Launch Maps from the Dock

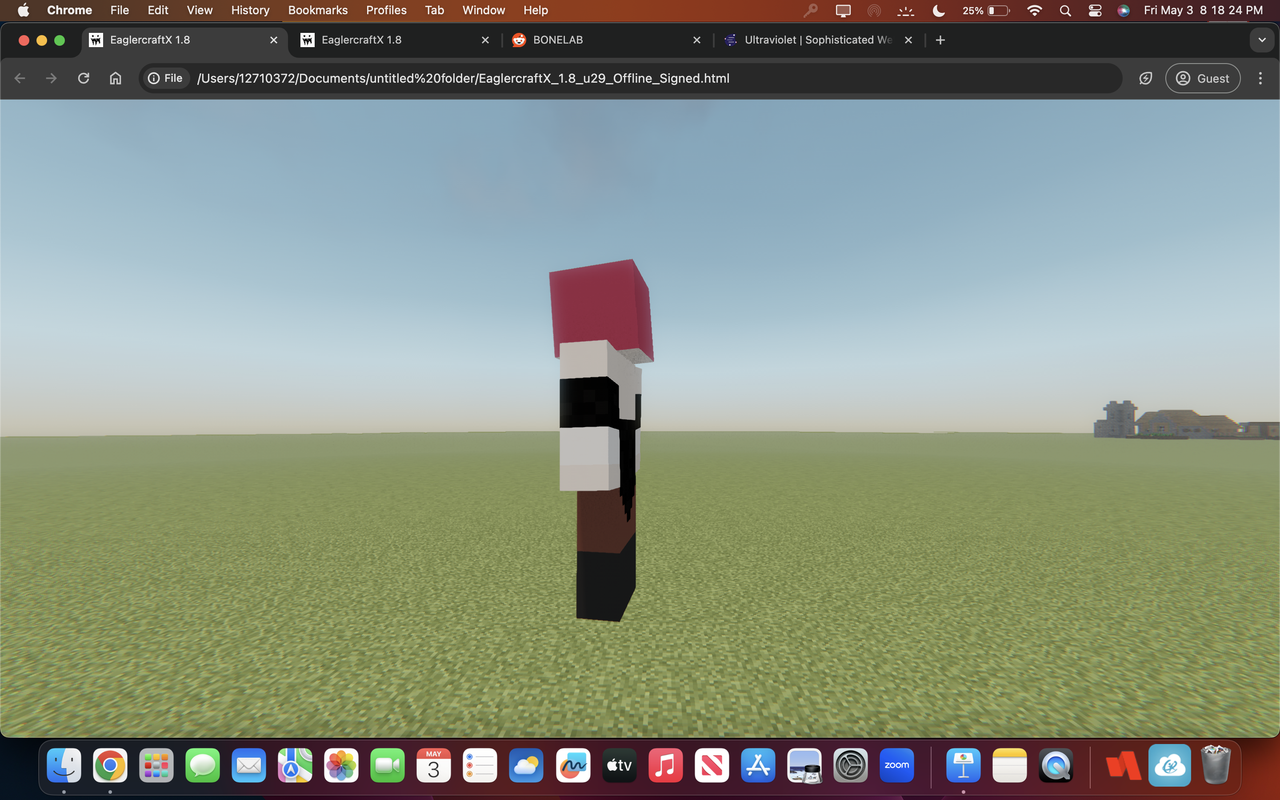[x=295, y=766]
